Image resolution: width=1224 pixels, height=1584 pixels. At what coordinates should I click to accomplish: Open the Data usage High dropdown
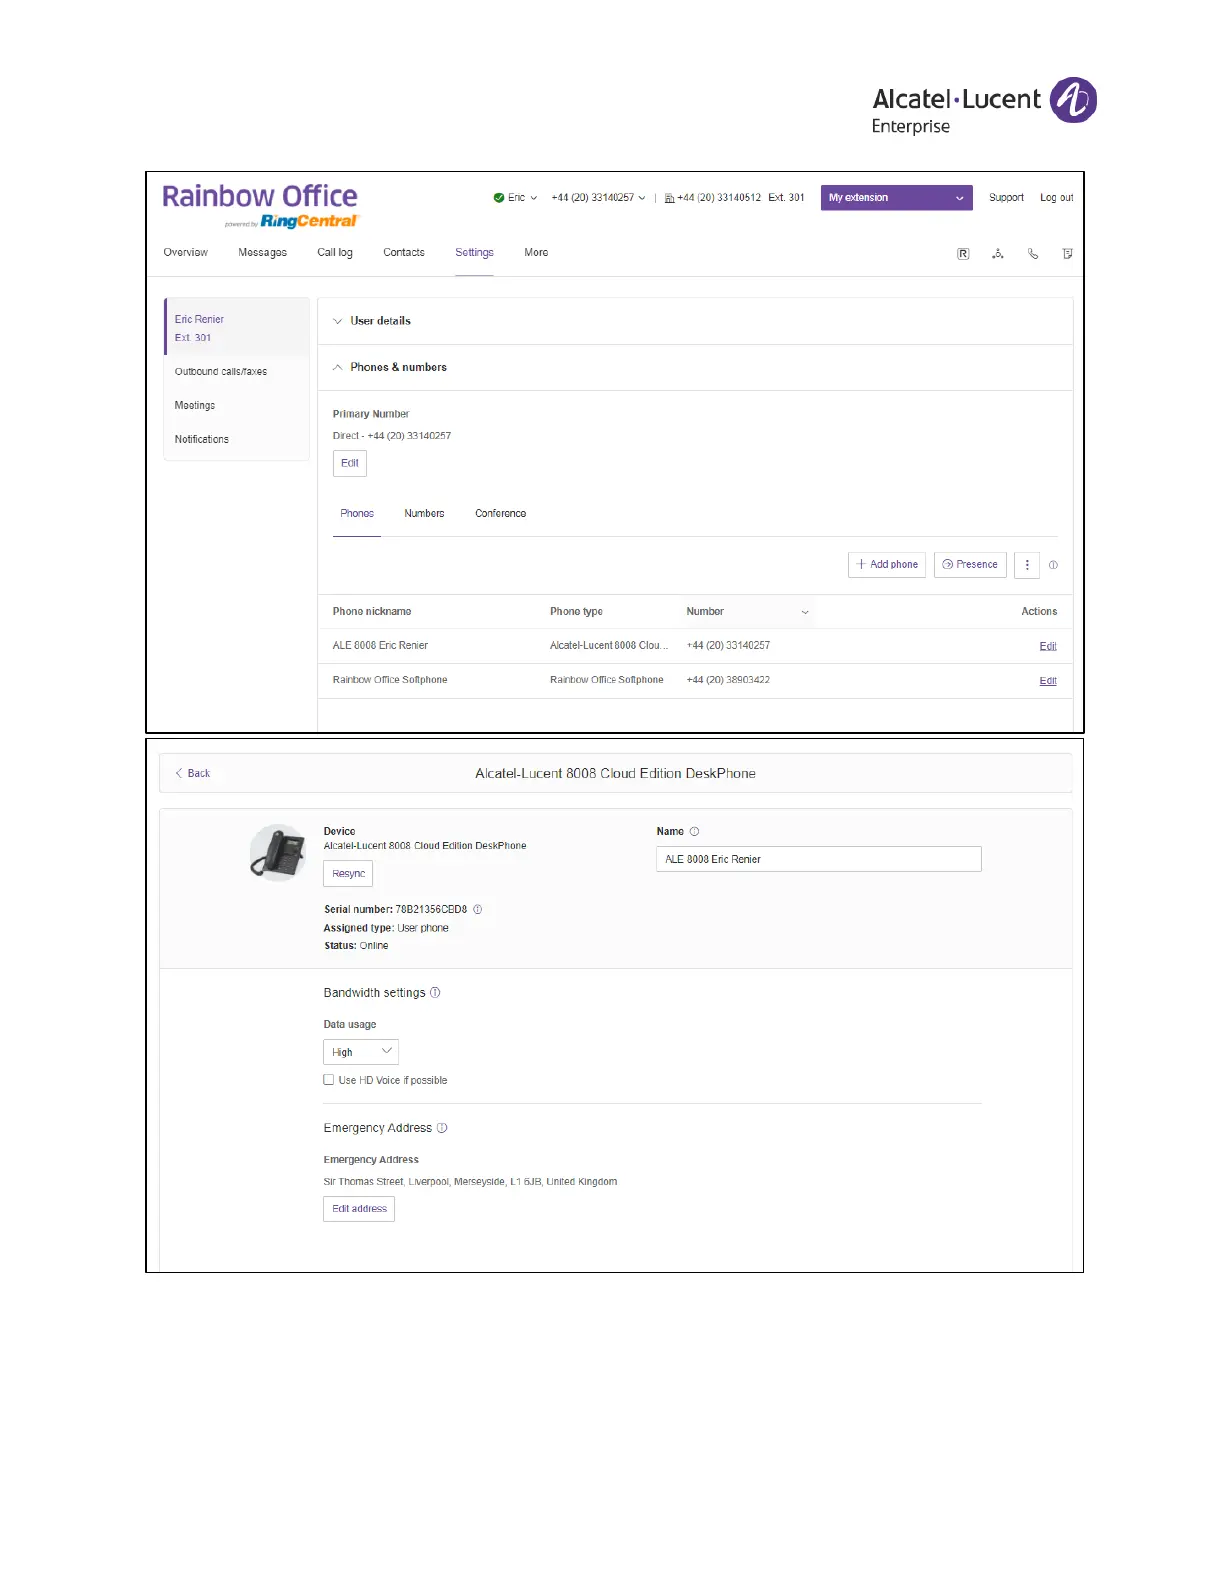360,1052
